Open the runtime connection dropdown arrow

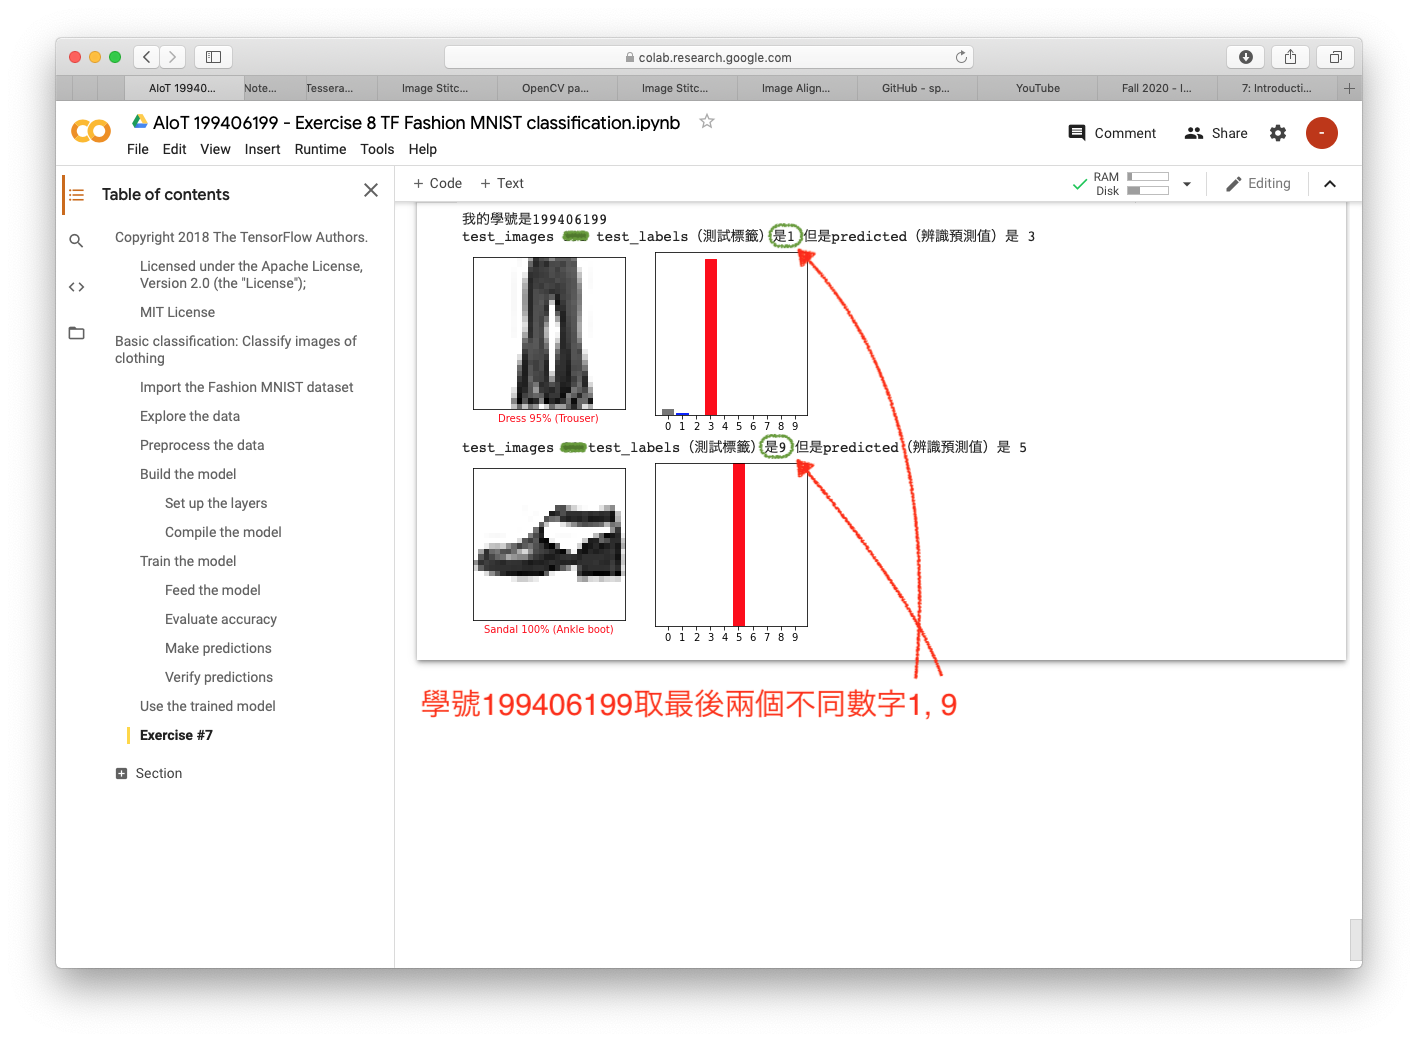click(x=1187, y=184)
